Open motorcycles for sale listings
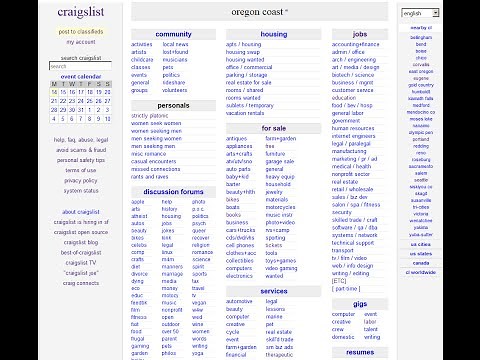Screen dimensions: 480x360 tap(280, 207)
